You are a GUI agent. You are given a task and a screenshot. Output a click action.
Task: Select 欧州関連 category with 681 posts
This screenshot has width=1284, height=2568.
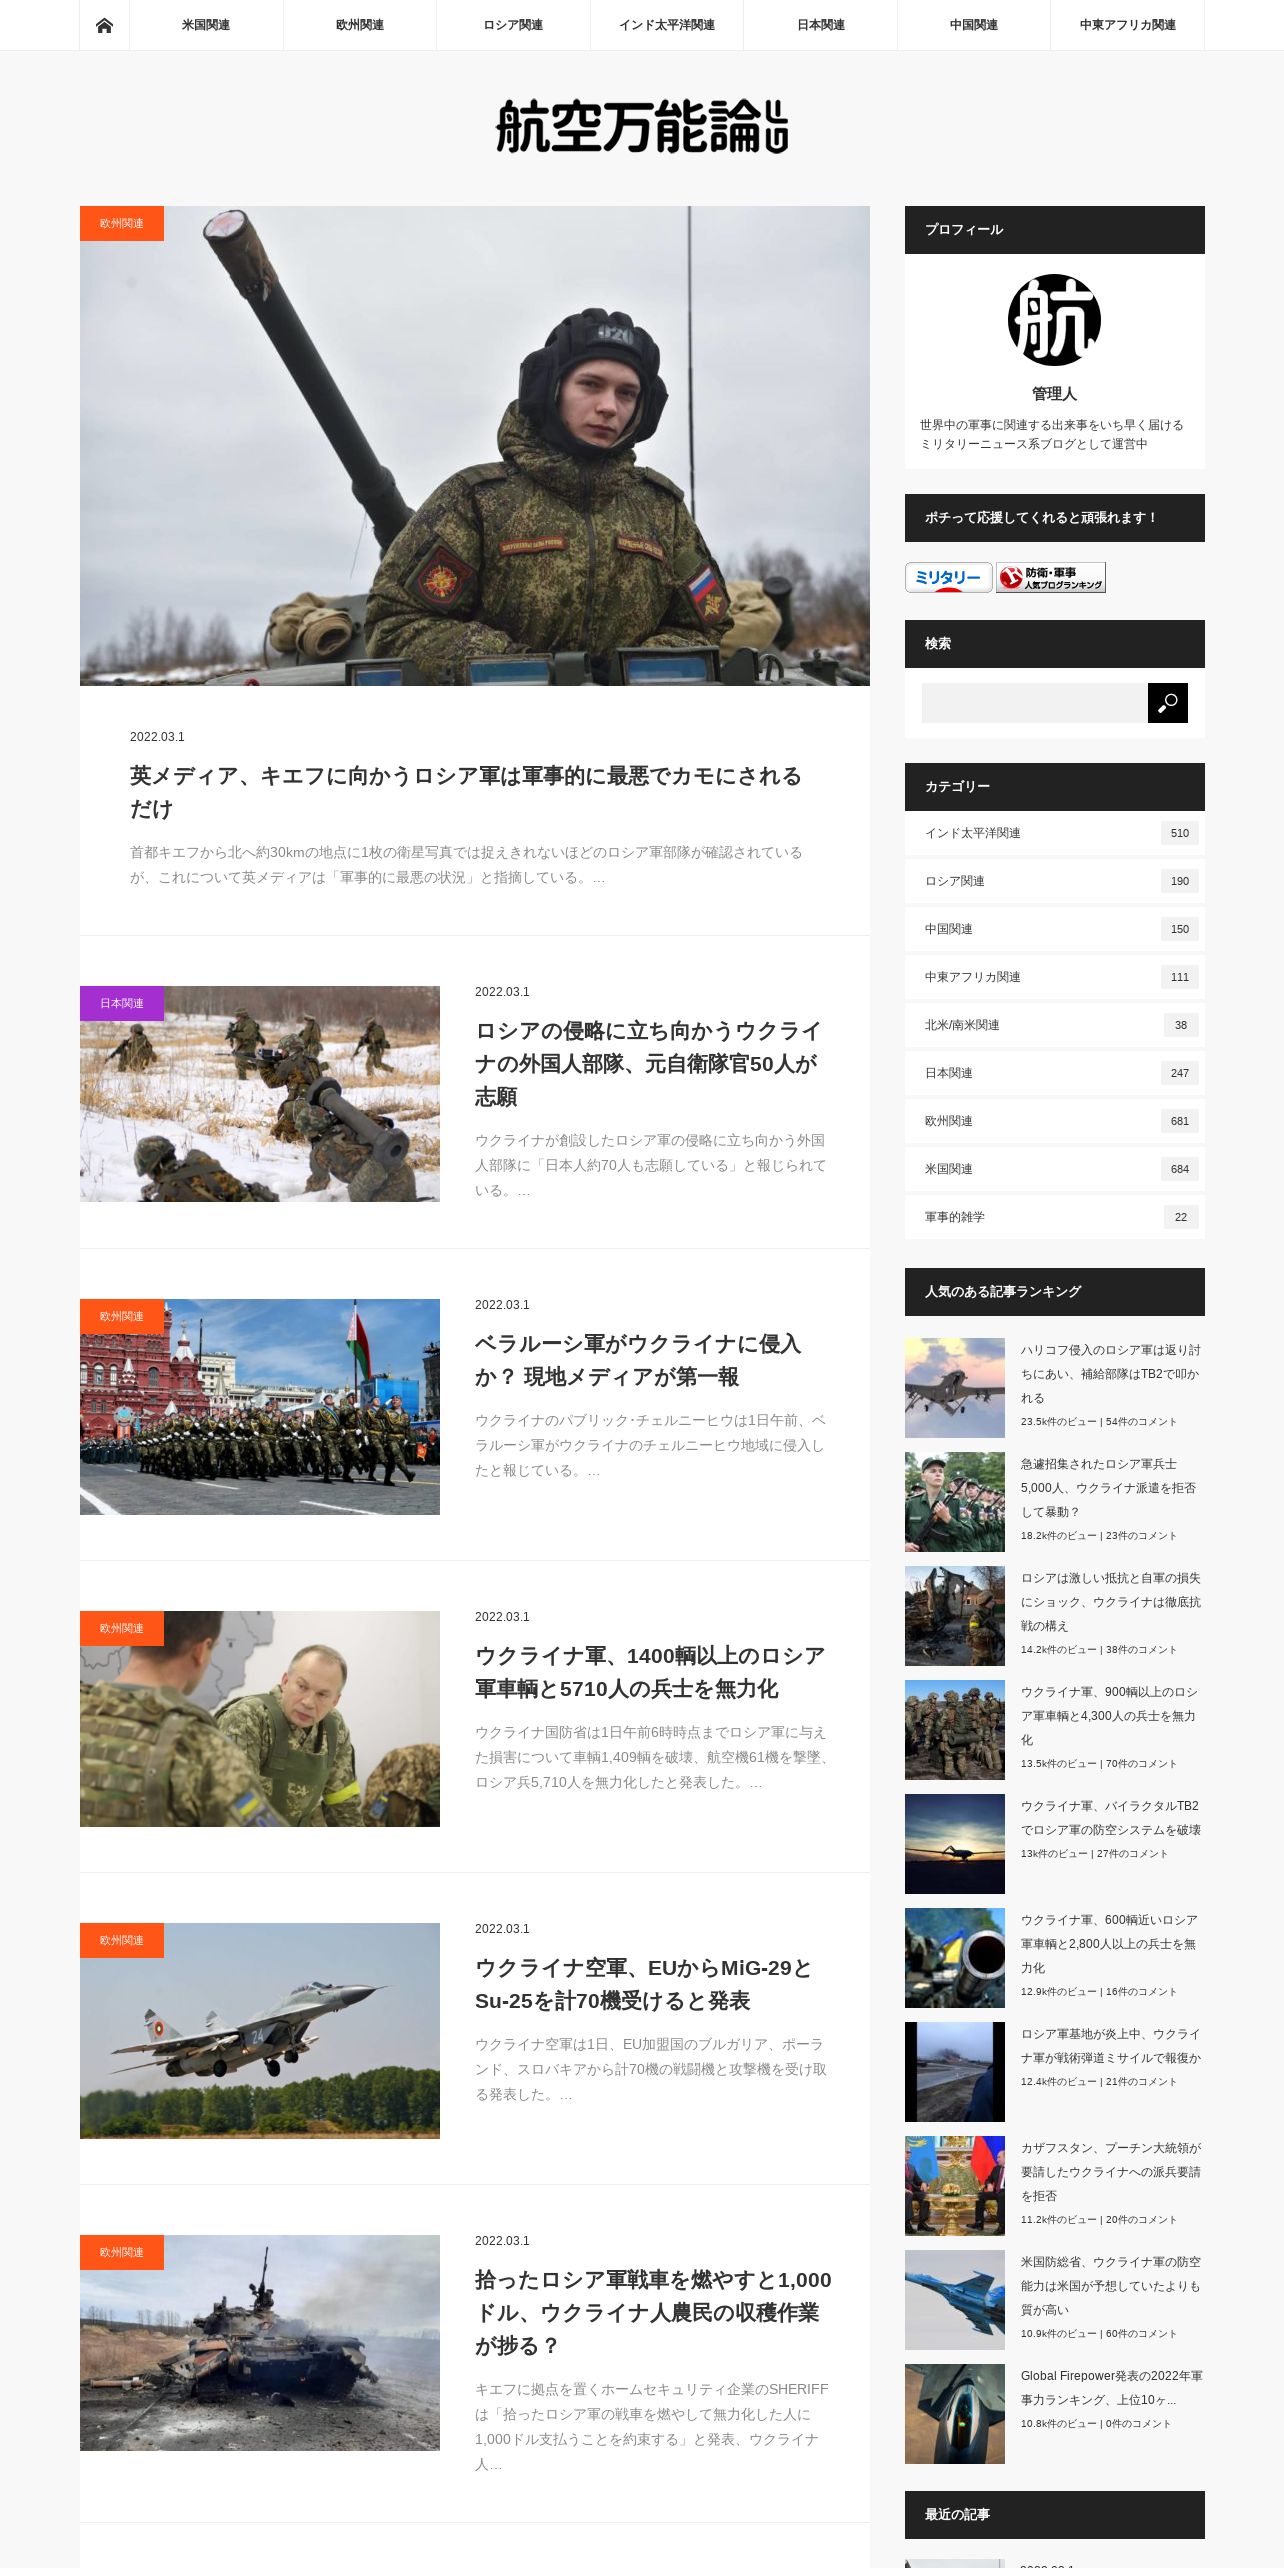(x=1054, y=1121)
